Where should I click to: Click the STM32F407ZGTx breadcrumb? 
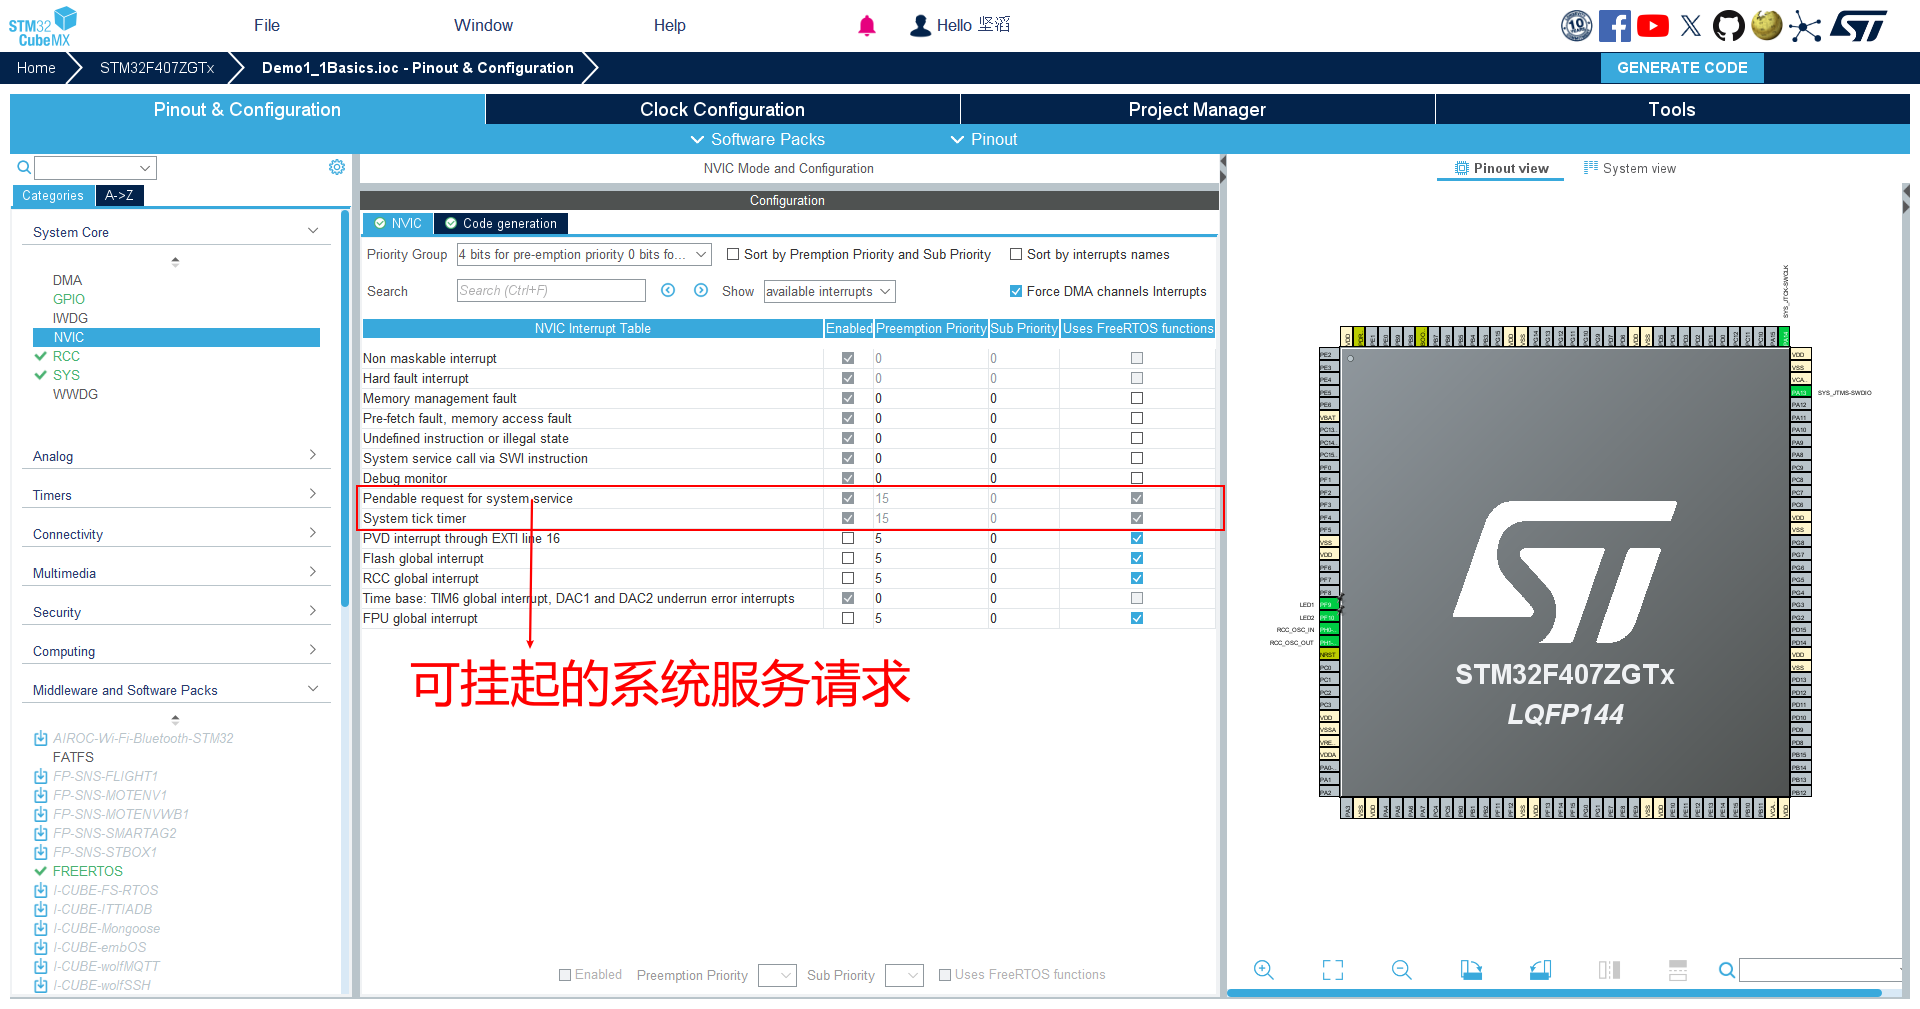click(157, 68)
